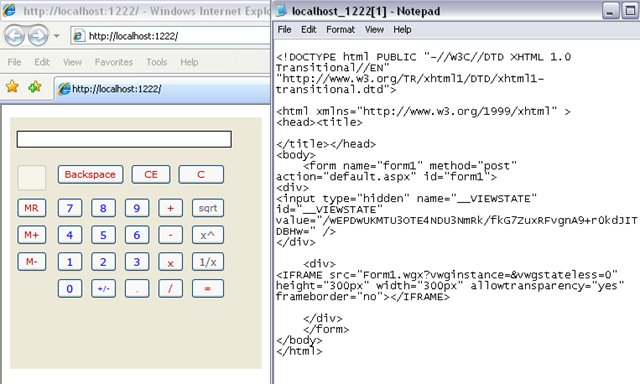Select the http://localhost:1222/ browser tab
The width and height of the screenshot is (640, 384).
click(162, 89)
